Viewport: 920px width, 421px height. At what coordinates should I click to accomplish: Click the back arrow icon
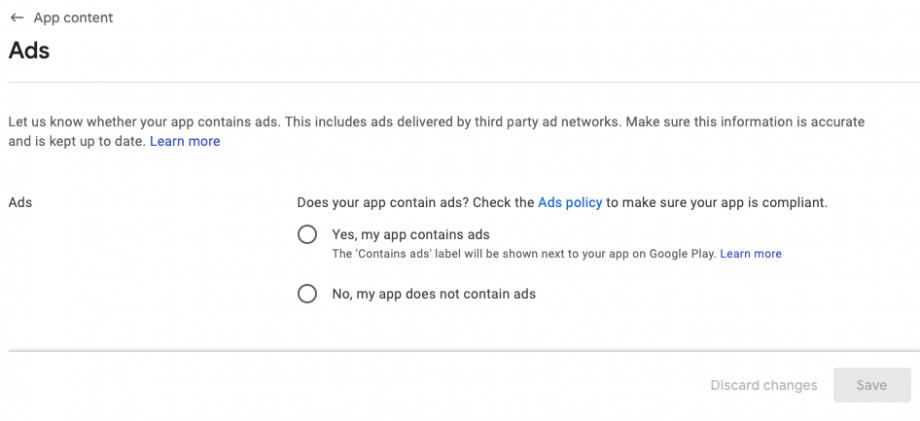17,18
